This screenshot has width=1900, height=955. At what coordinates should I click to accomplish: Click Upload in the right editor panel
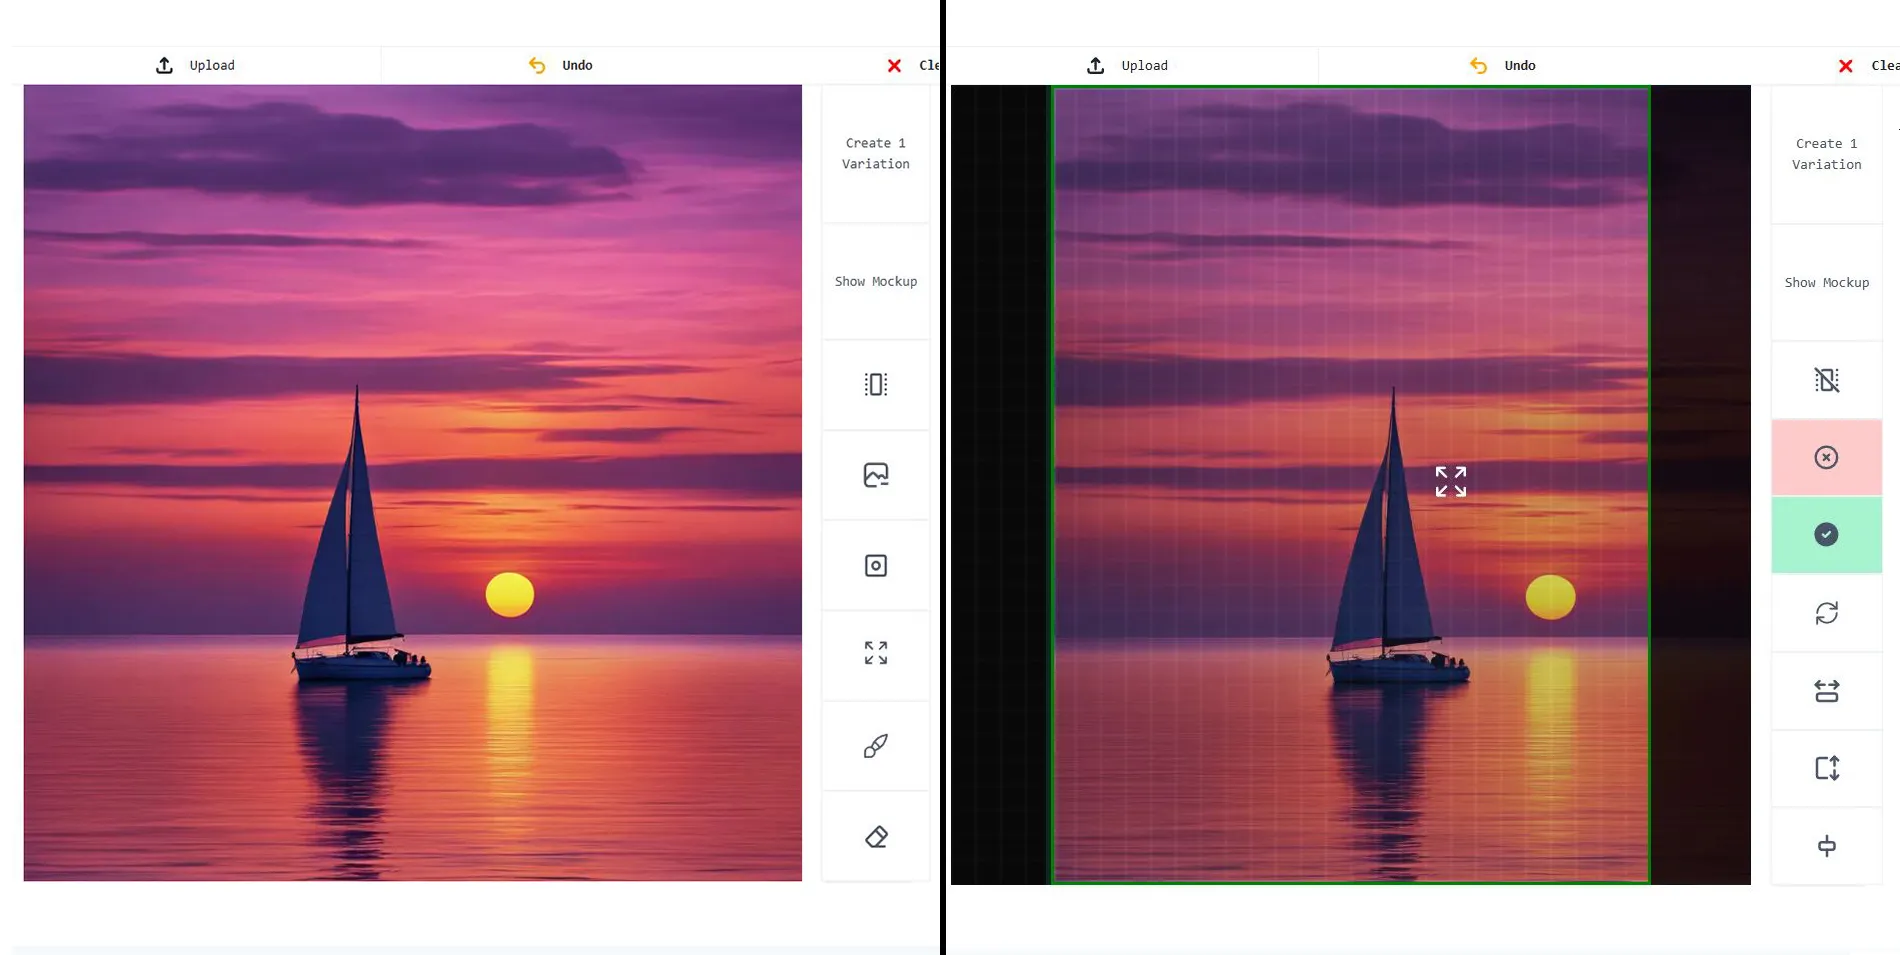pos(1128,65)
